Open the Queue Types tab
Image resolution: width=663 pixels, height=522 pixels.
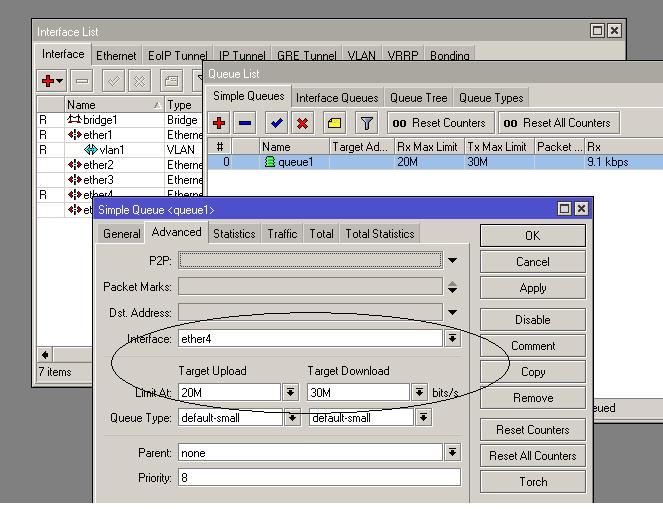pos(491,98)
